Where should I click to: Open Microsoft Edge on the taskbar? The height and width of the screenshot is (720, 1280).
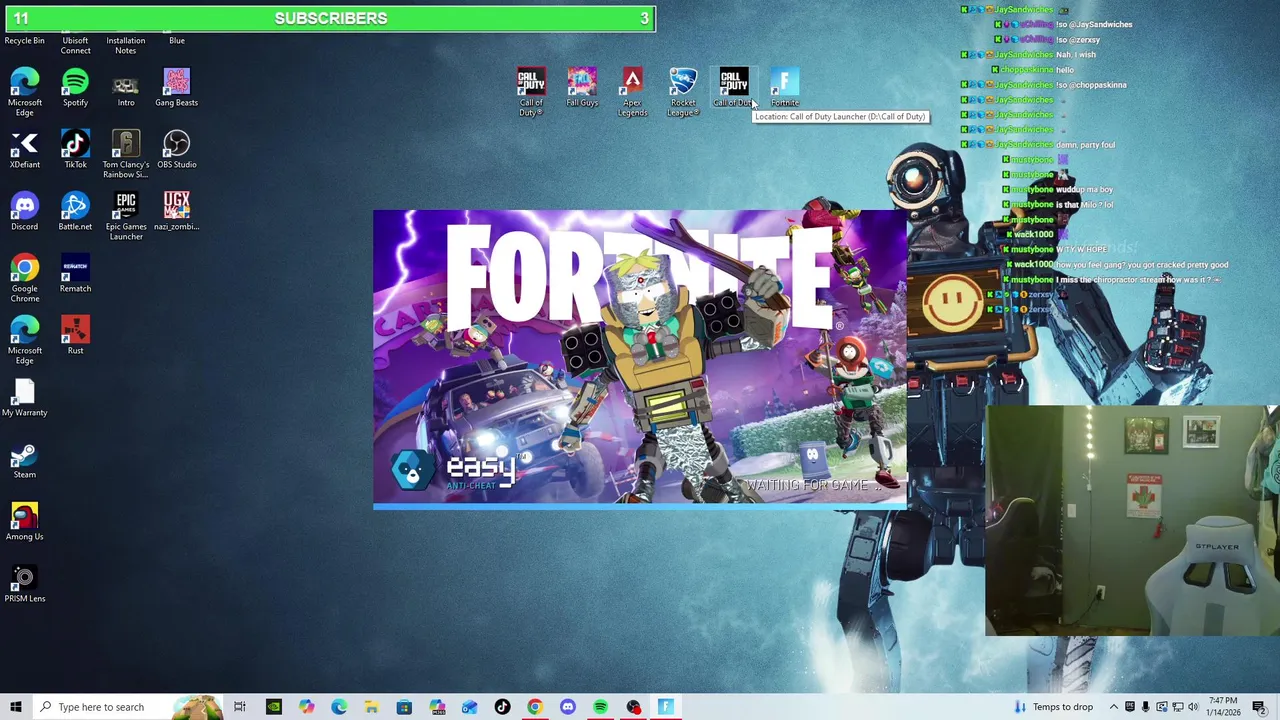coord(339,707)
